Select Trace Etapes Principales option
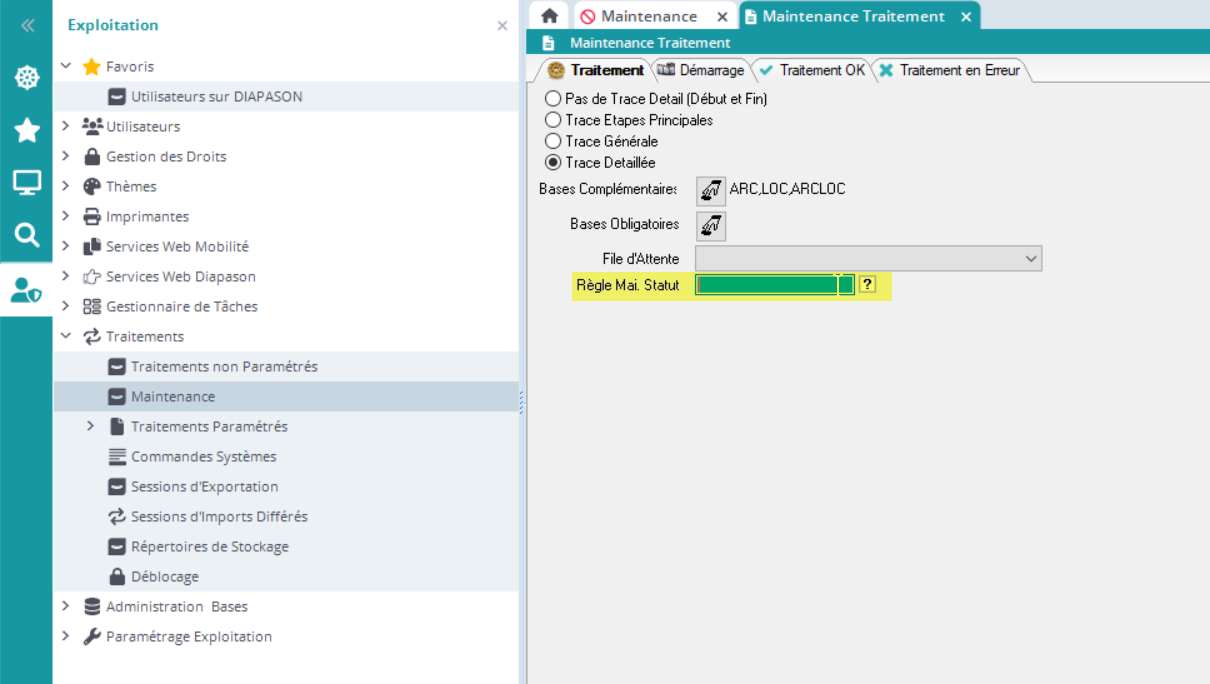Screen dimensions: 1210x684 (x=553, y=120)
